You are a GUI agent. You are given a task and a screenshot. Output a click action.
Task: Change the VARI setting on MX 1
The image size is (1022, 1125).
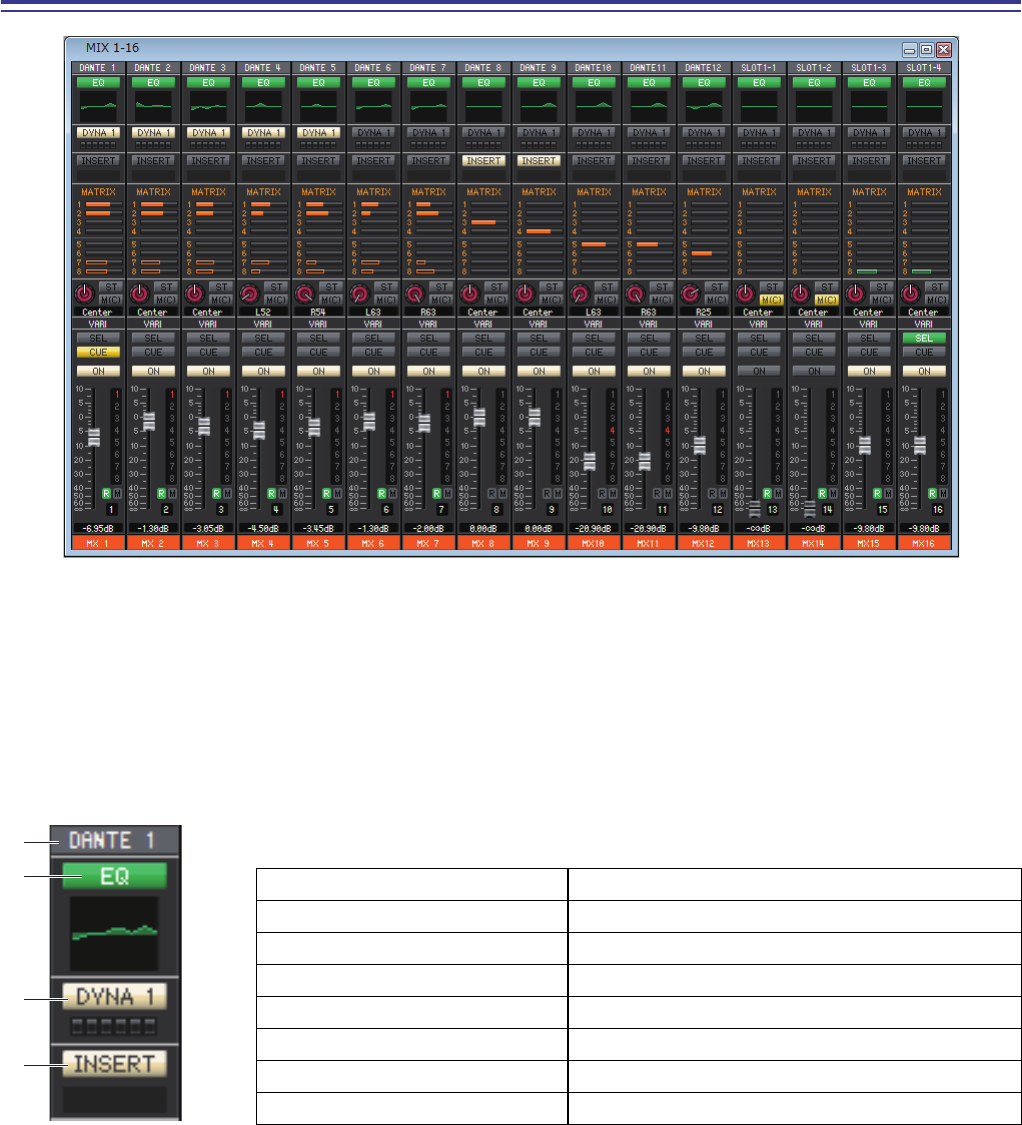pyautogui.click(x=98, y=324)
